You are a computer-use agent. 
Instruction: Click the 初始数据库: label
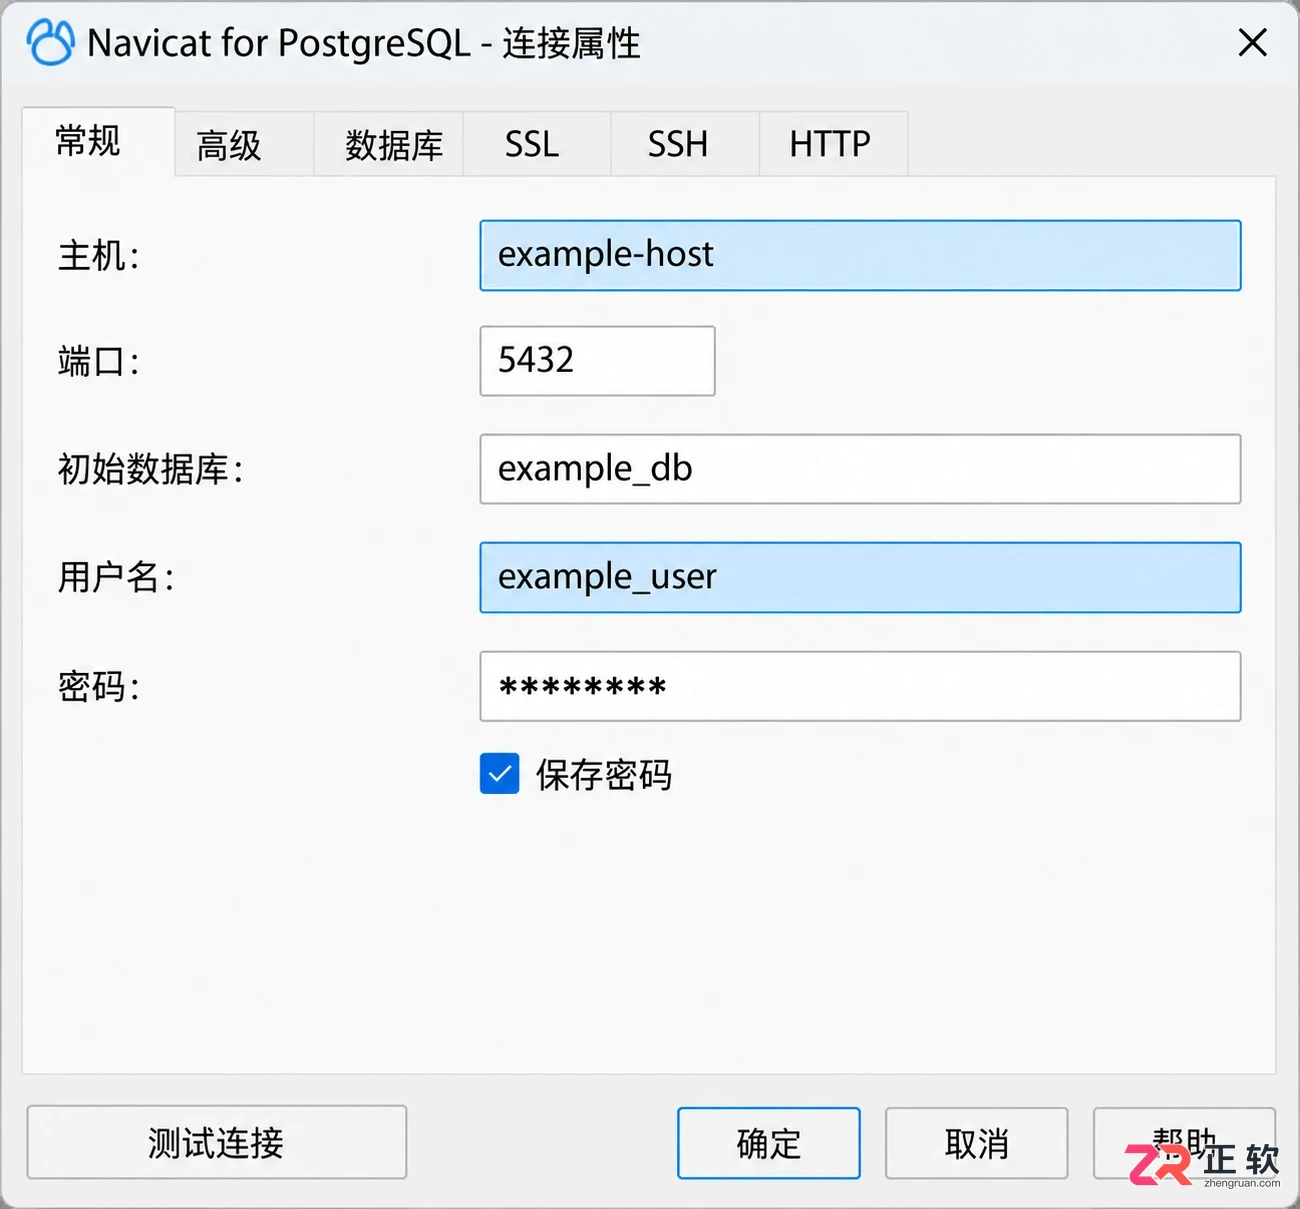coord(151,469)
